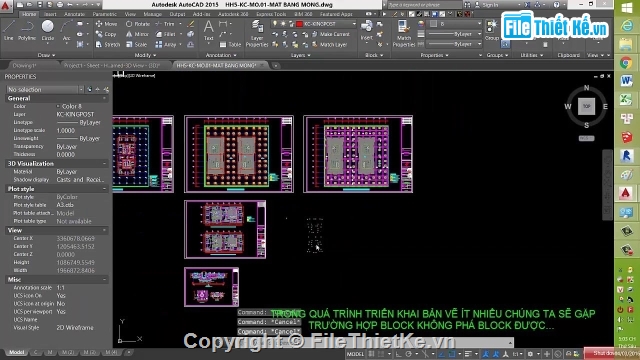
Task: Open Chrome from the side taskbar
Action: (626, 63)
